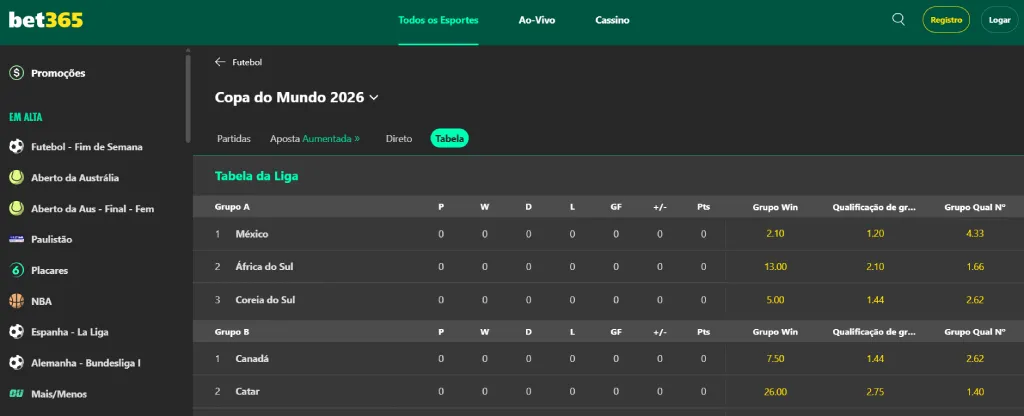This screenshot has height=416, width=1024.
Task: Click the Placares scores icon
Action: [16, 270]
